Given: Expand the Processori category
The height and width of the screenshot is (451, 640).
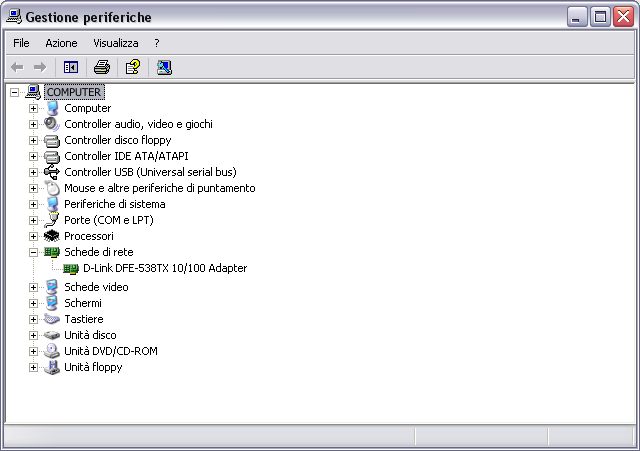Looking at the screenshot, I should [33, 236].
